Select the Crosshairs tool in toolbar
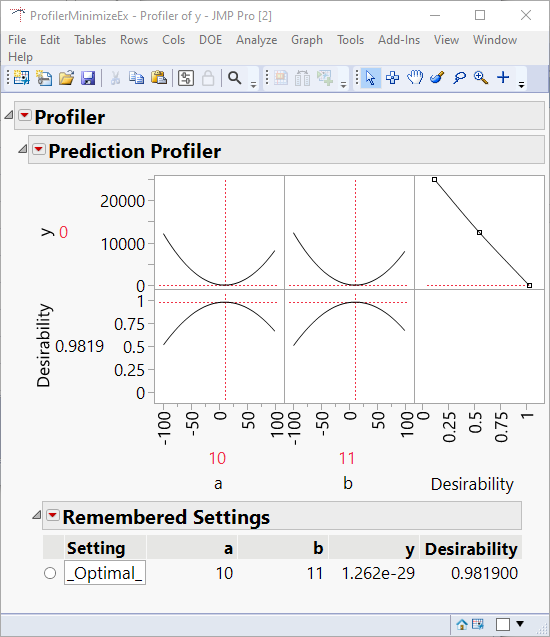 (x=503, y=77)
